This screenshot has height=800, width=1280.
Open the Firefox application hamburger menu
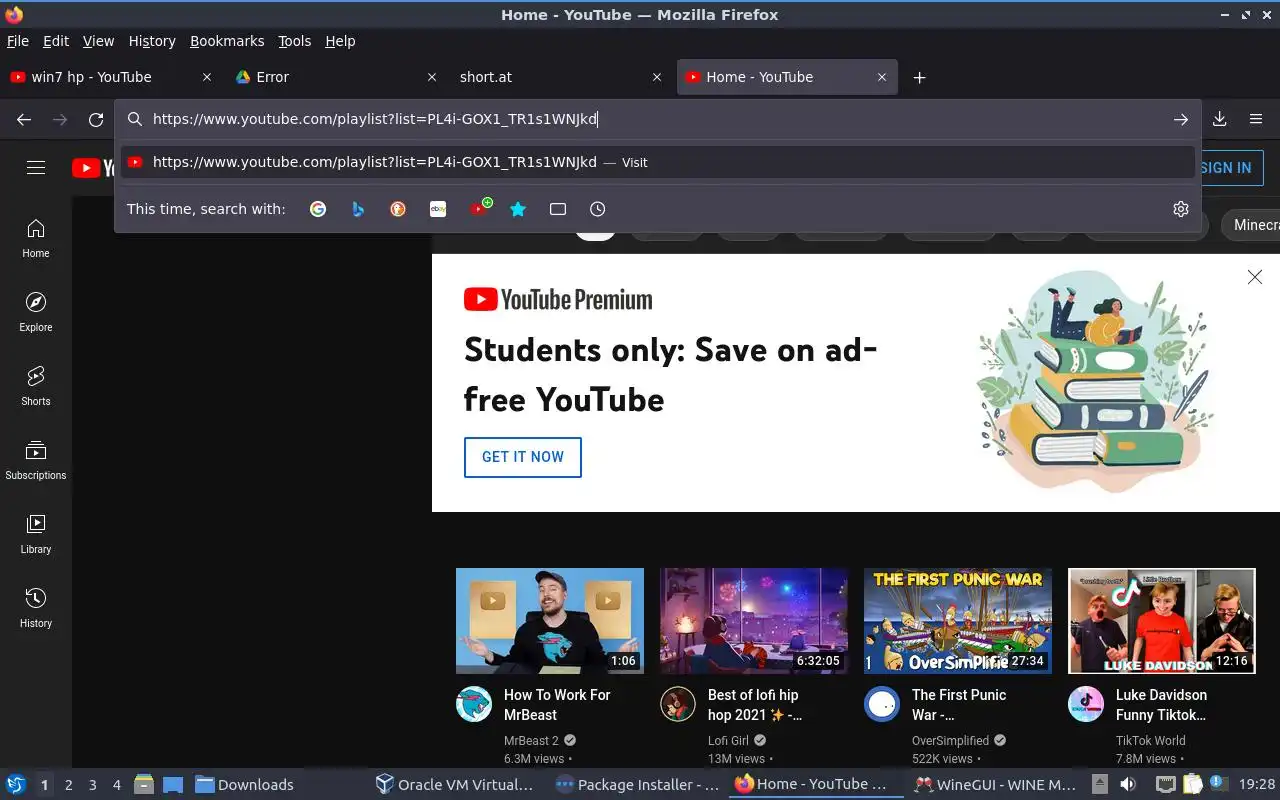coord(1256,119)
